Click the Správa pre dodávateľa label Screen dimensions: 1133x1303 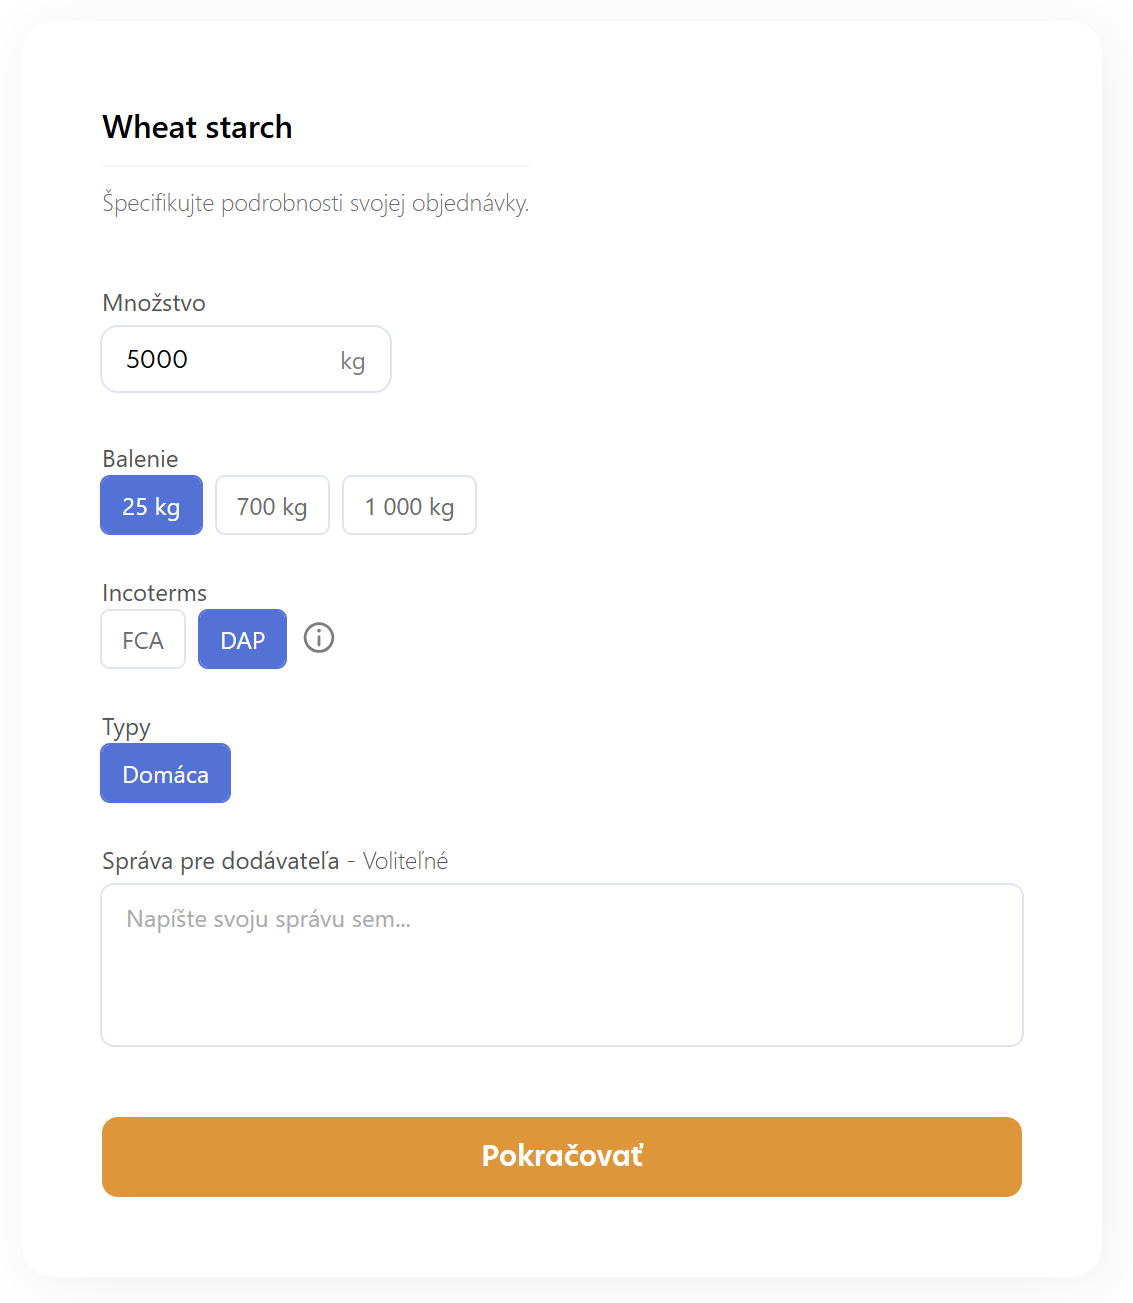click(220, 861)
